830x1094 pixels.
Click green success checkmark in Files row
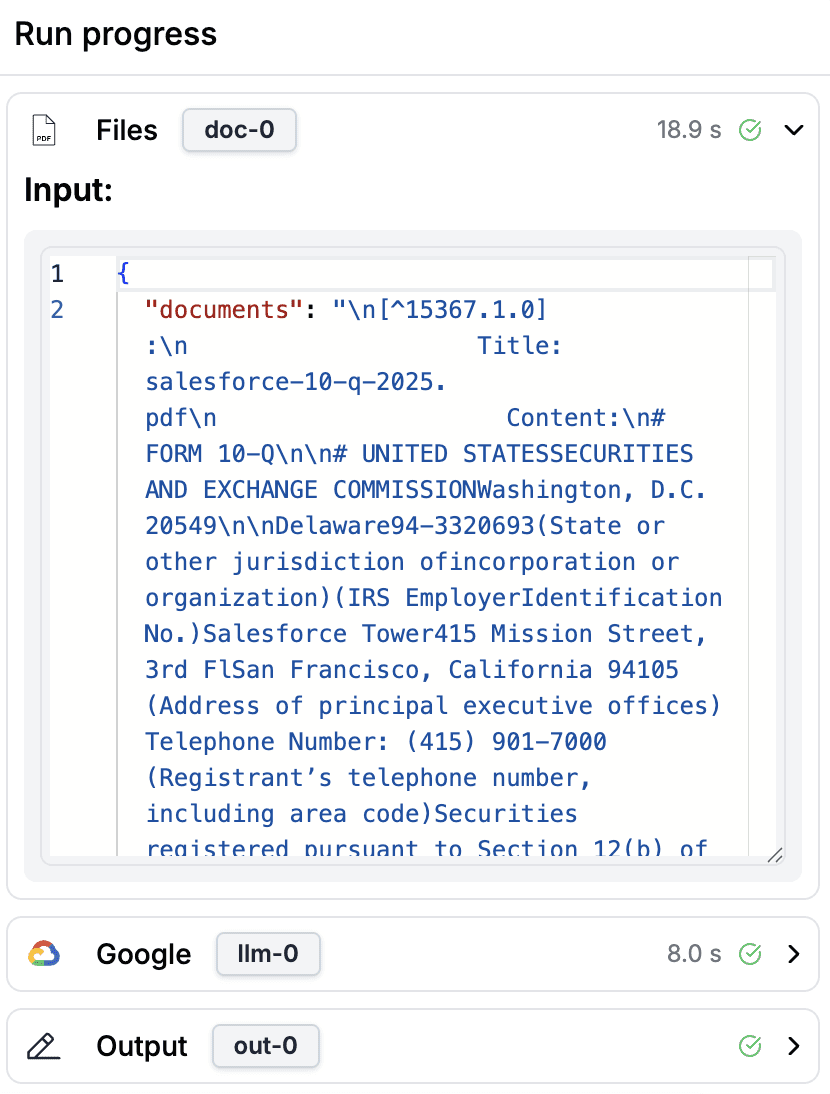750,130
